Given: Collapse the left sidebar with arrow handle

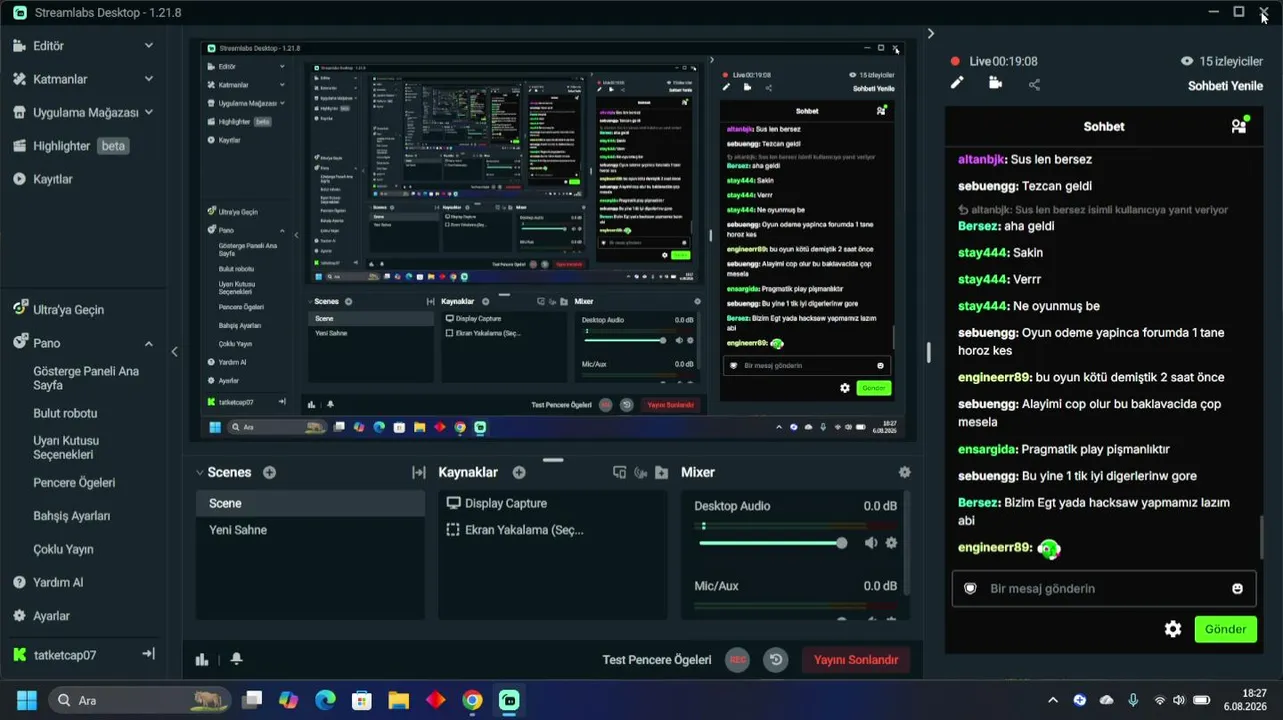Looking at the screenshot, I should click(174, 351).
